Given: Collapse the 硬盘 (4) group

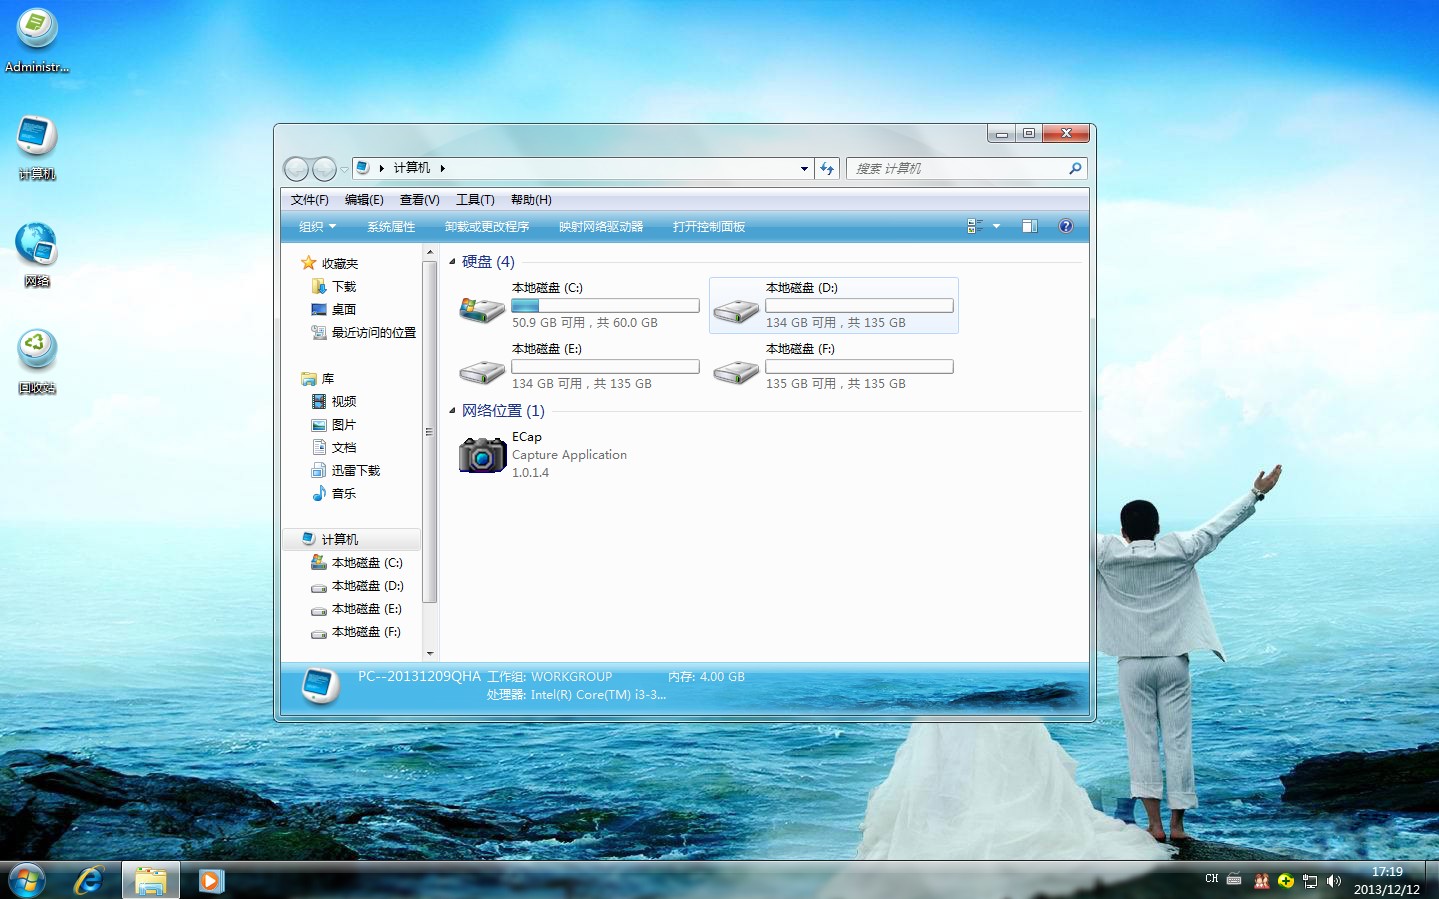Looking at the screenshot, I should 452,262.
